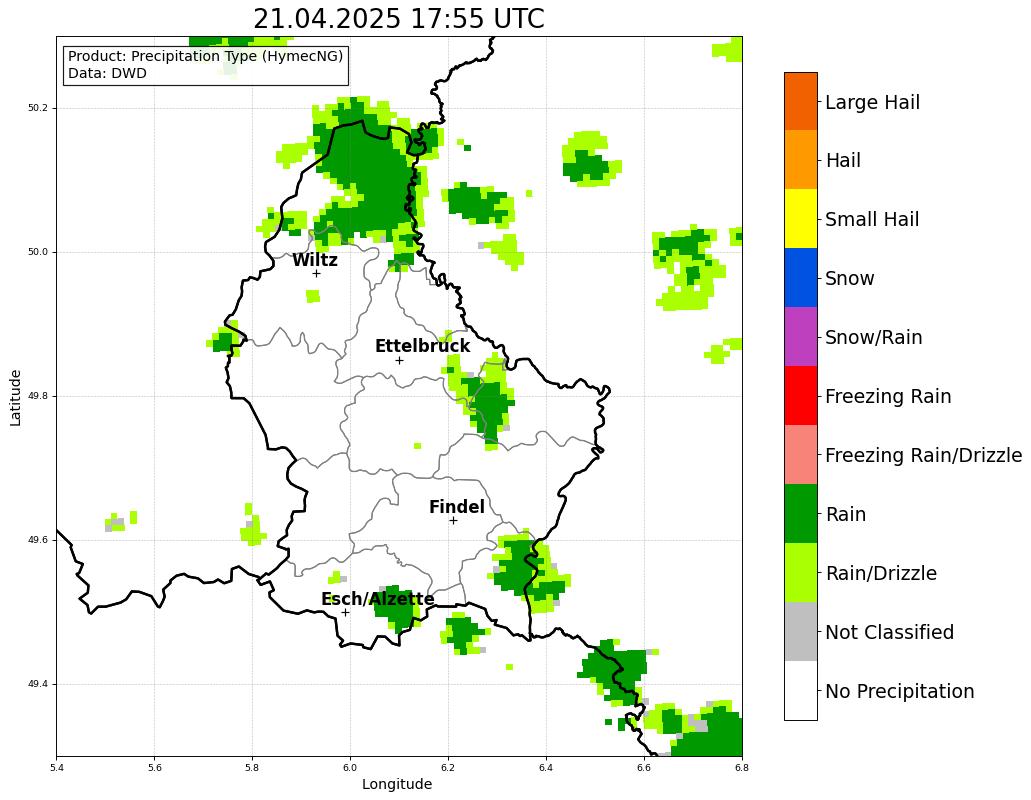Select the No Precipitation white swatch

click(800, 691)
